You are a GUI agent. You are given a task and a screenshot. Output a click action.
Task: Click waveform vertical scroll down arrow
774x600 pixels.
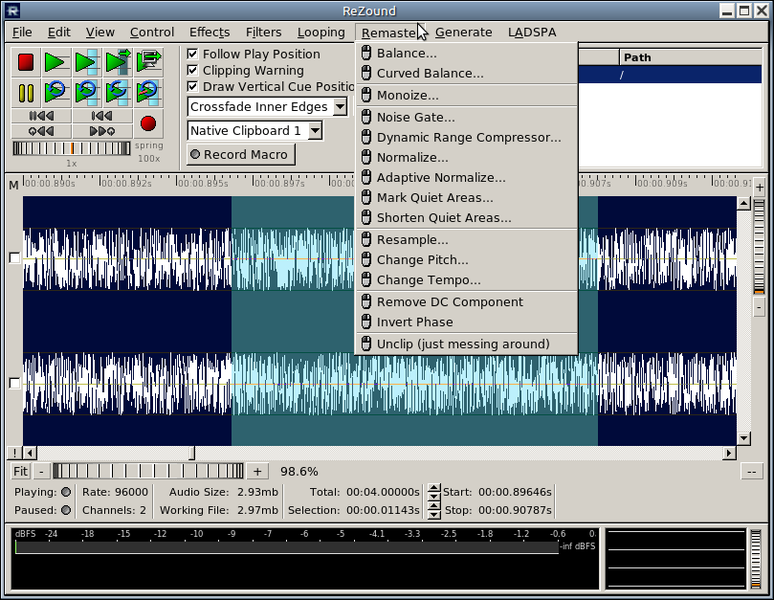click(x=744, y=438)
